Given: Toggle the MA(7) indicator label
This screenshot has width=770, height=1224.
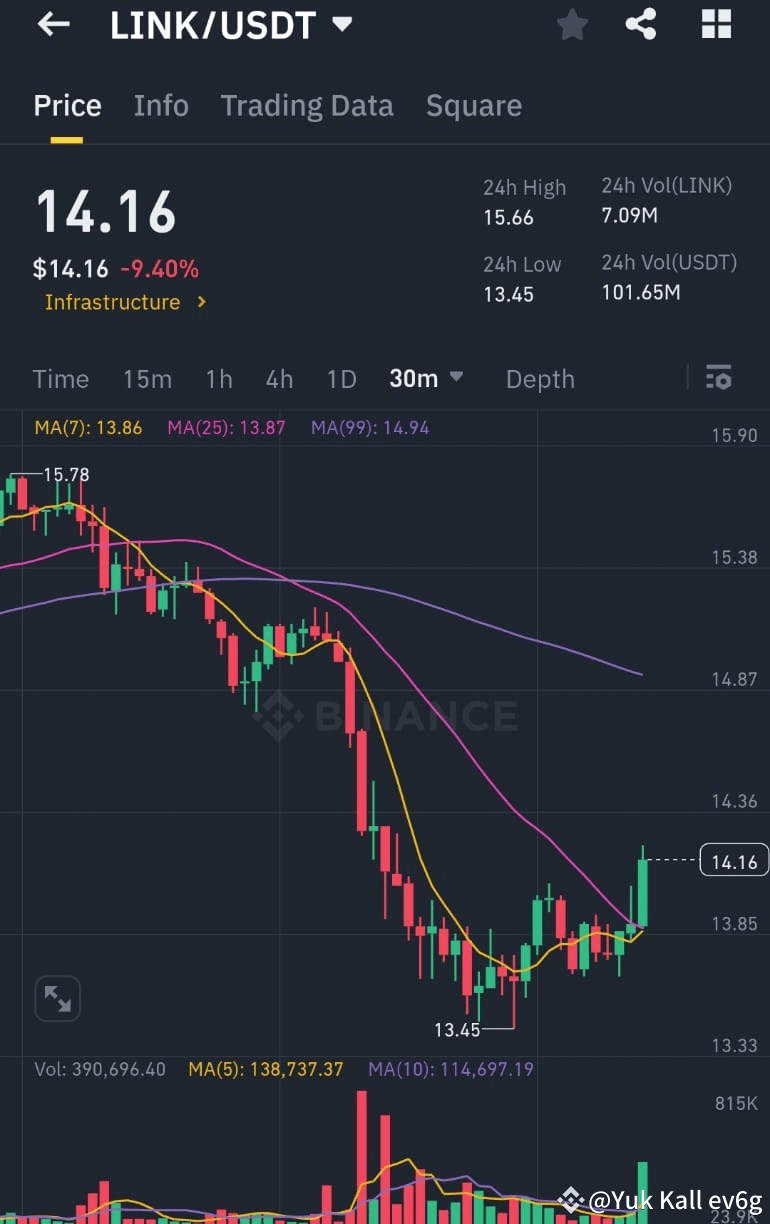Looking at the screenshot, I should (86, 427).
